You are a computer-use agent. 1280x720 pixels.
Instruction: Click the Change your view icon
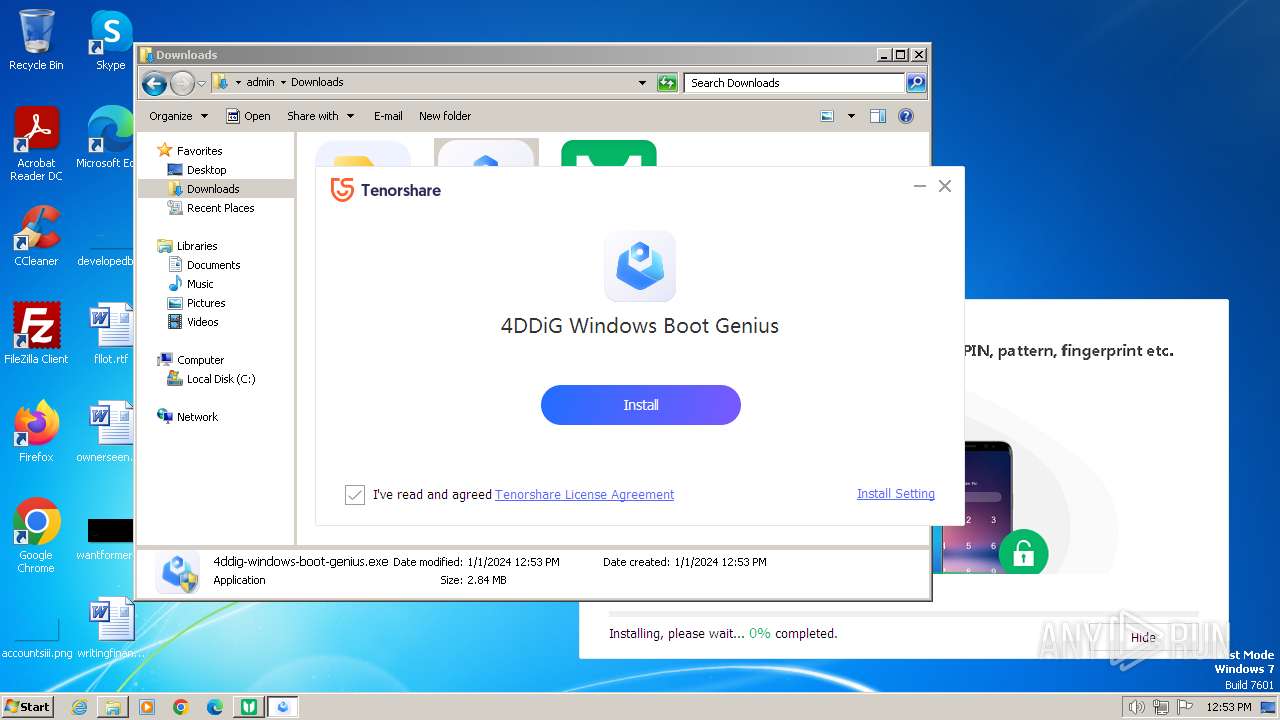[827, 116]
